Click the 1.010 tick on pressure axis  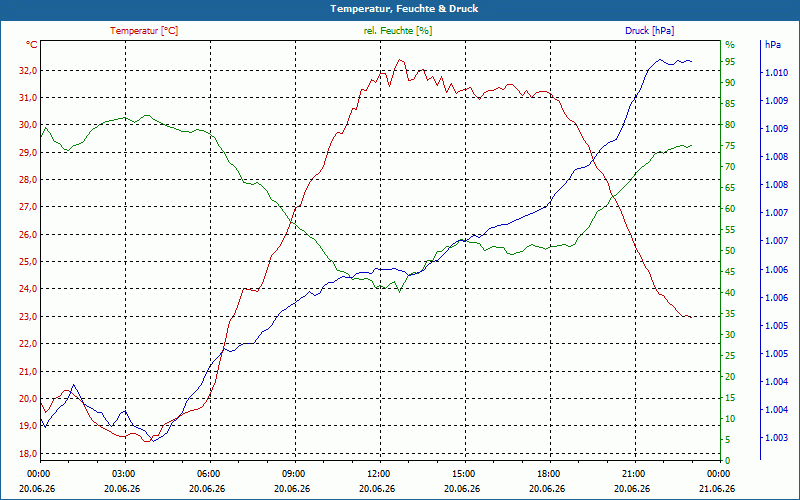[776, 73]
